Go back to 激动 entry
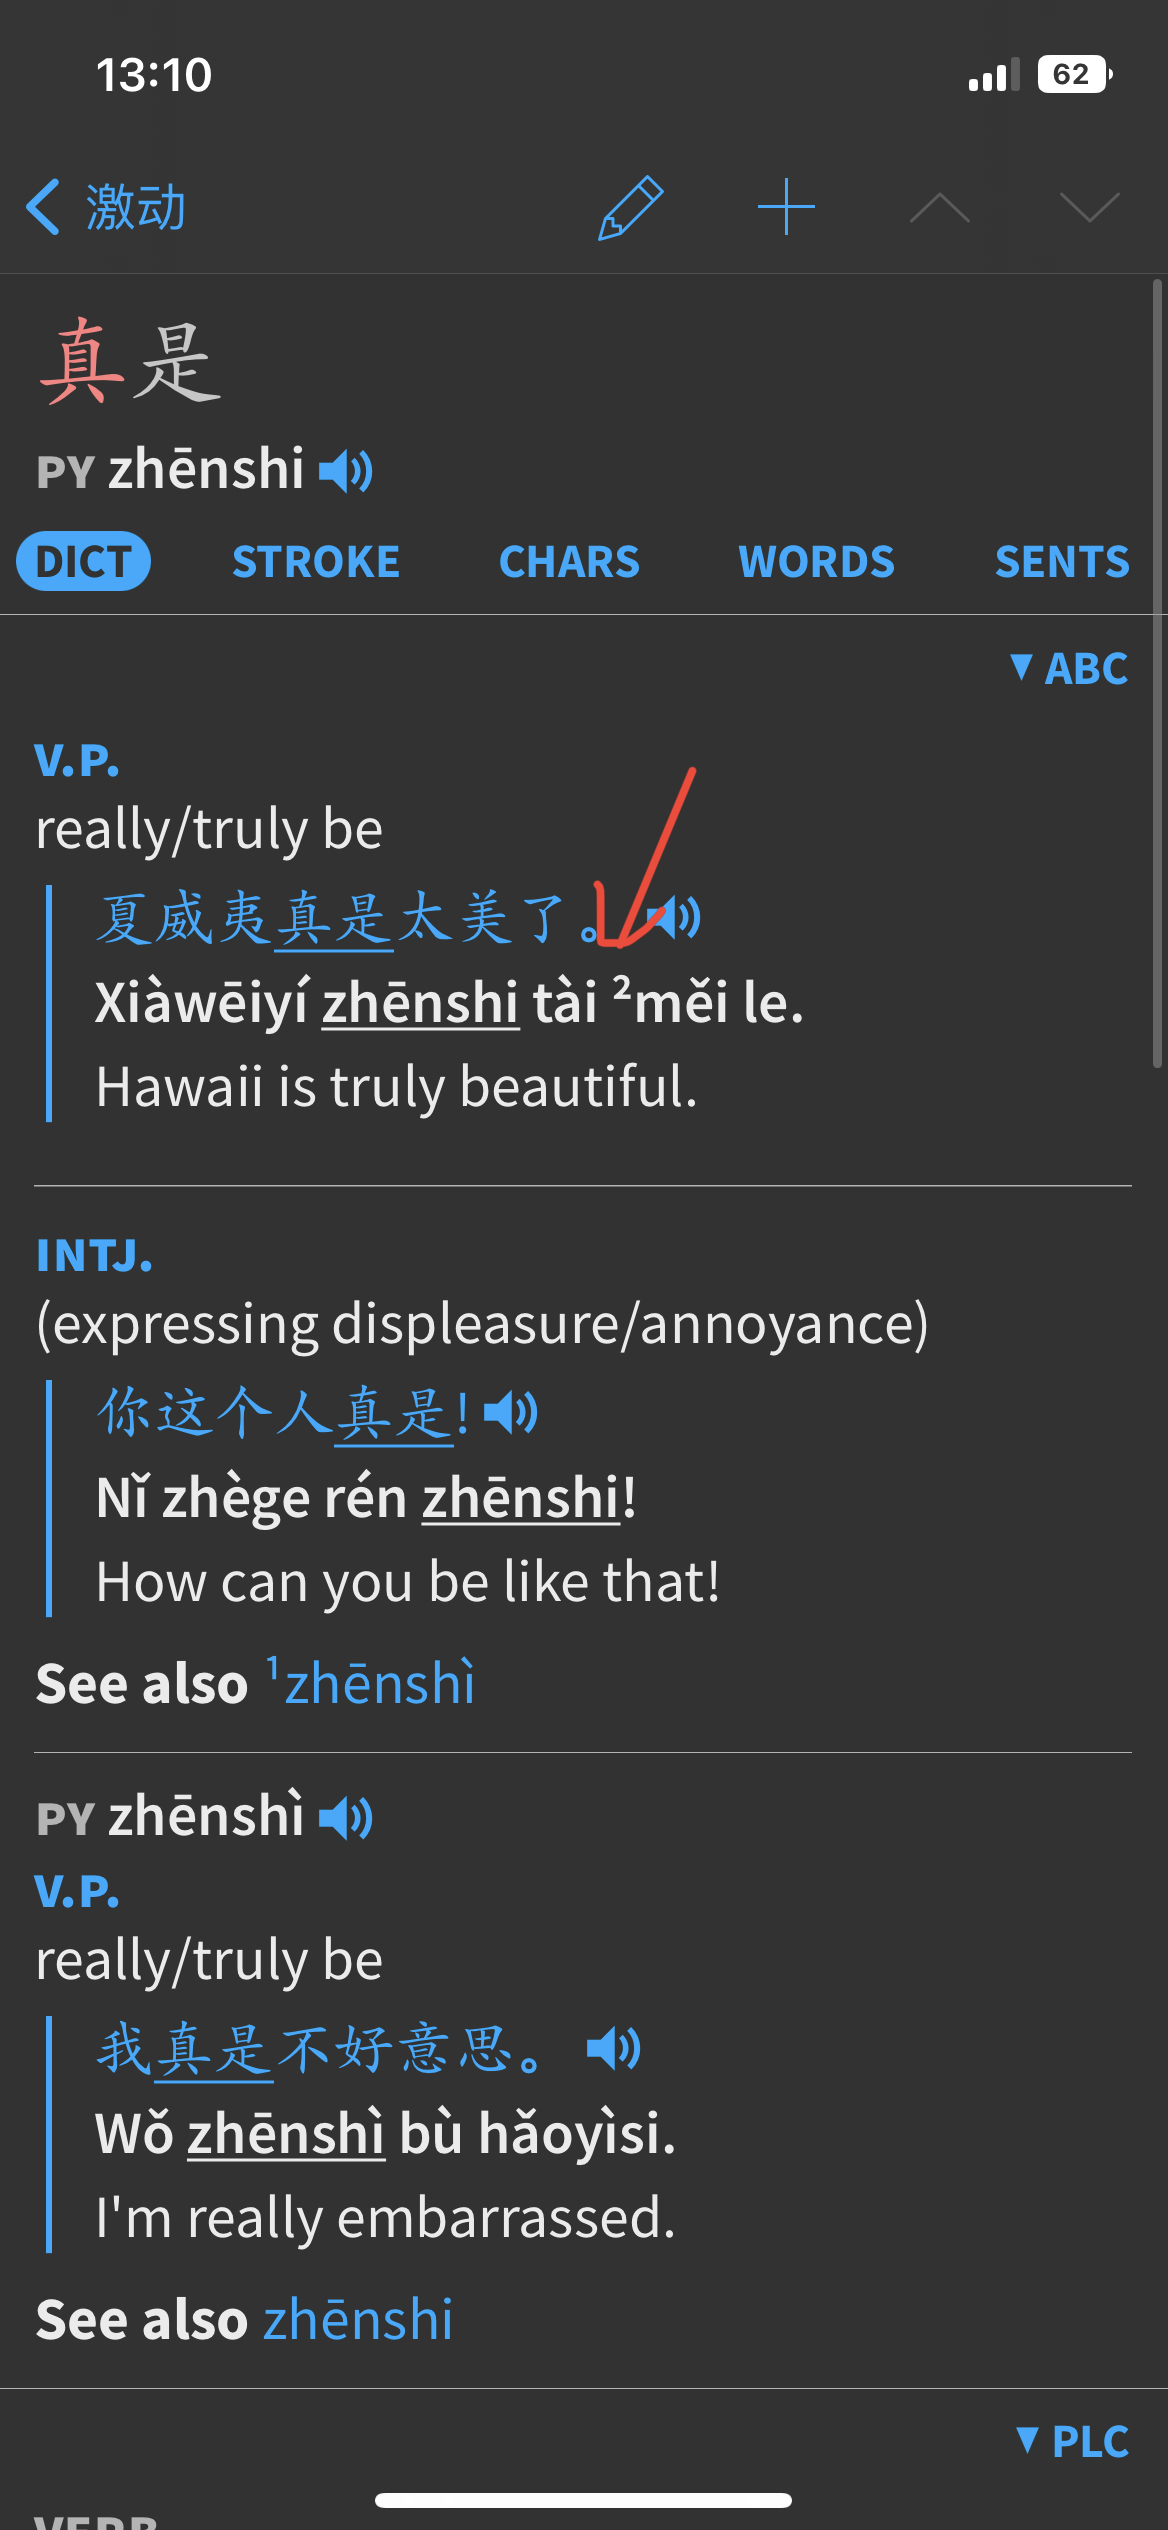 pyautogui.click(x=106, y=207)
